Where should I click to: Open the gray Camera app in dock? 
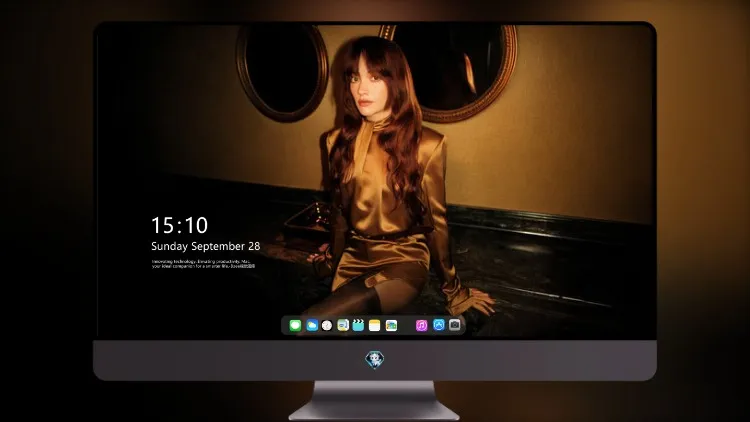click(455, 325)
